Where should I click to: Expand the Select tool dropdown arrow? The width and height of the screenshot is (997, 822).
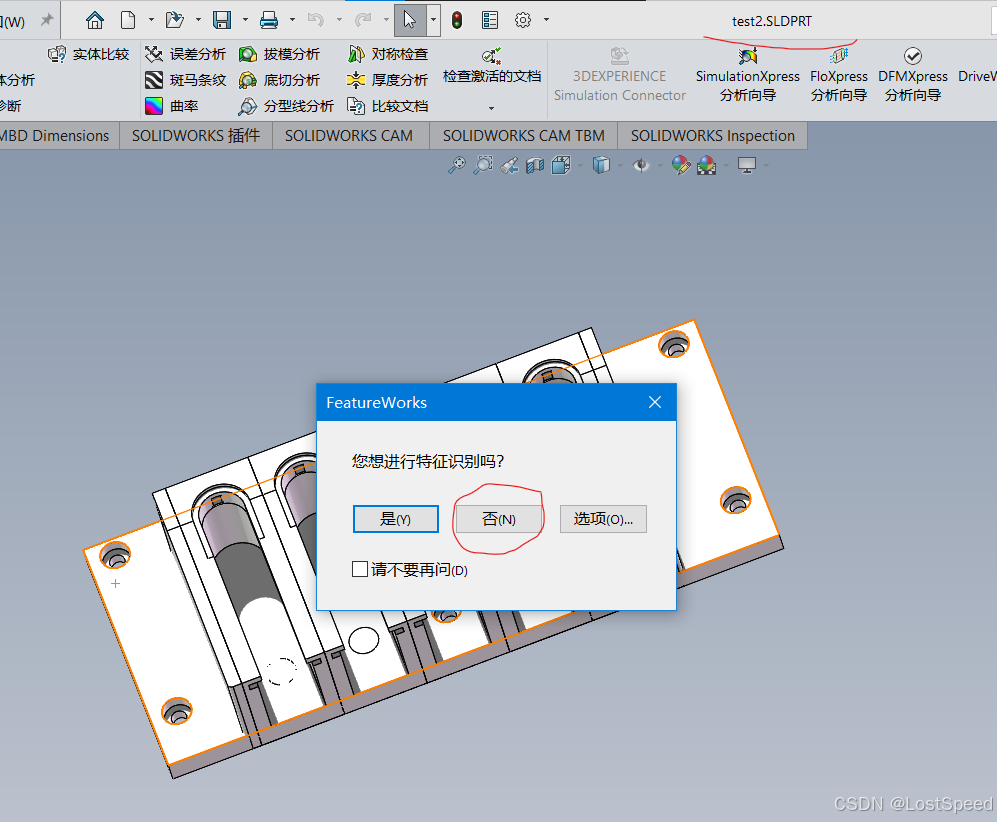[x=434, y=20]
